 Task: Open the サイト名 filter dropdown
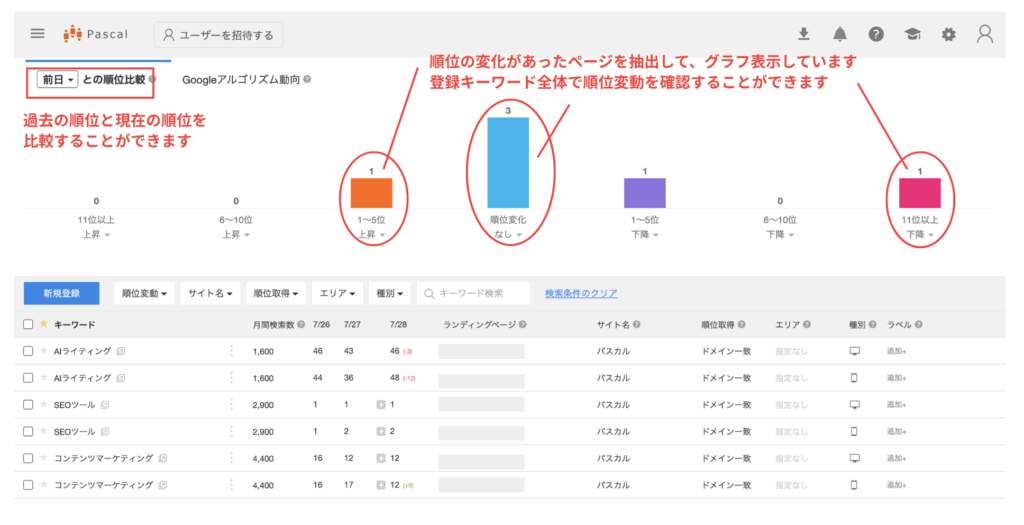coord(210,293)
